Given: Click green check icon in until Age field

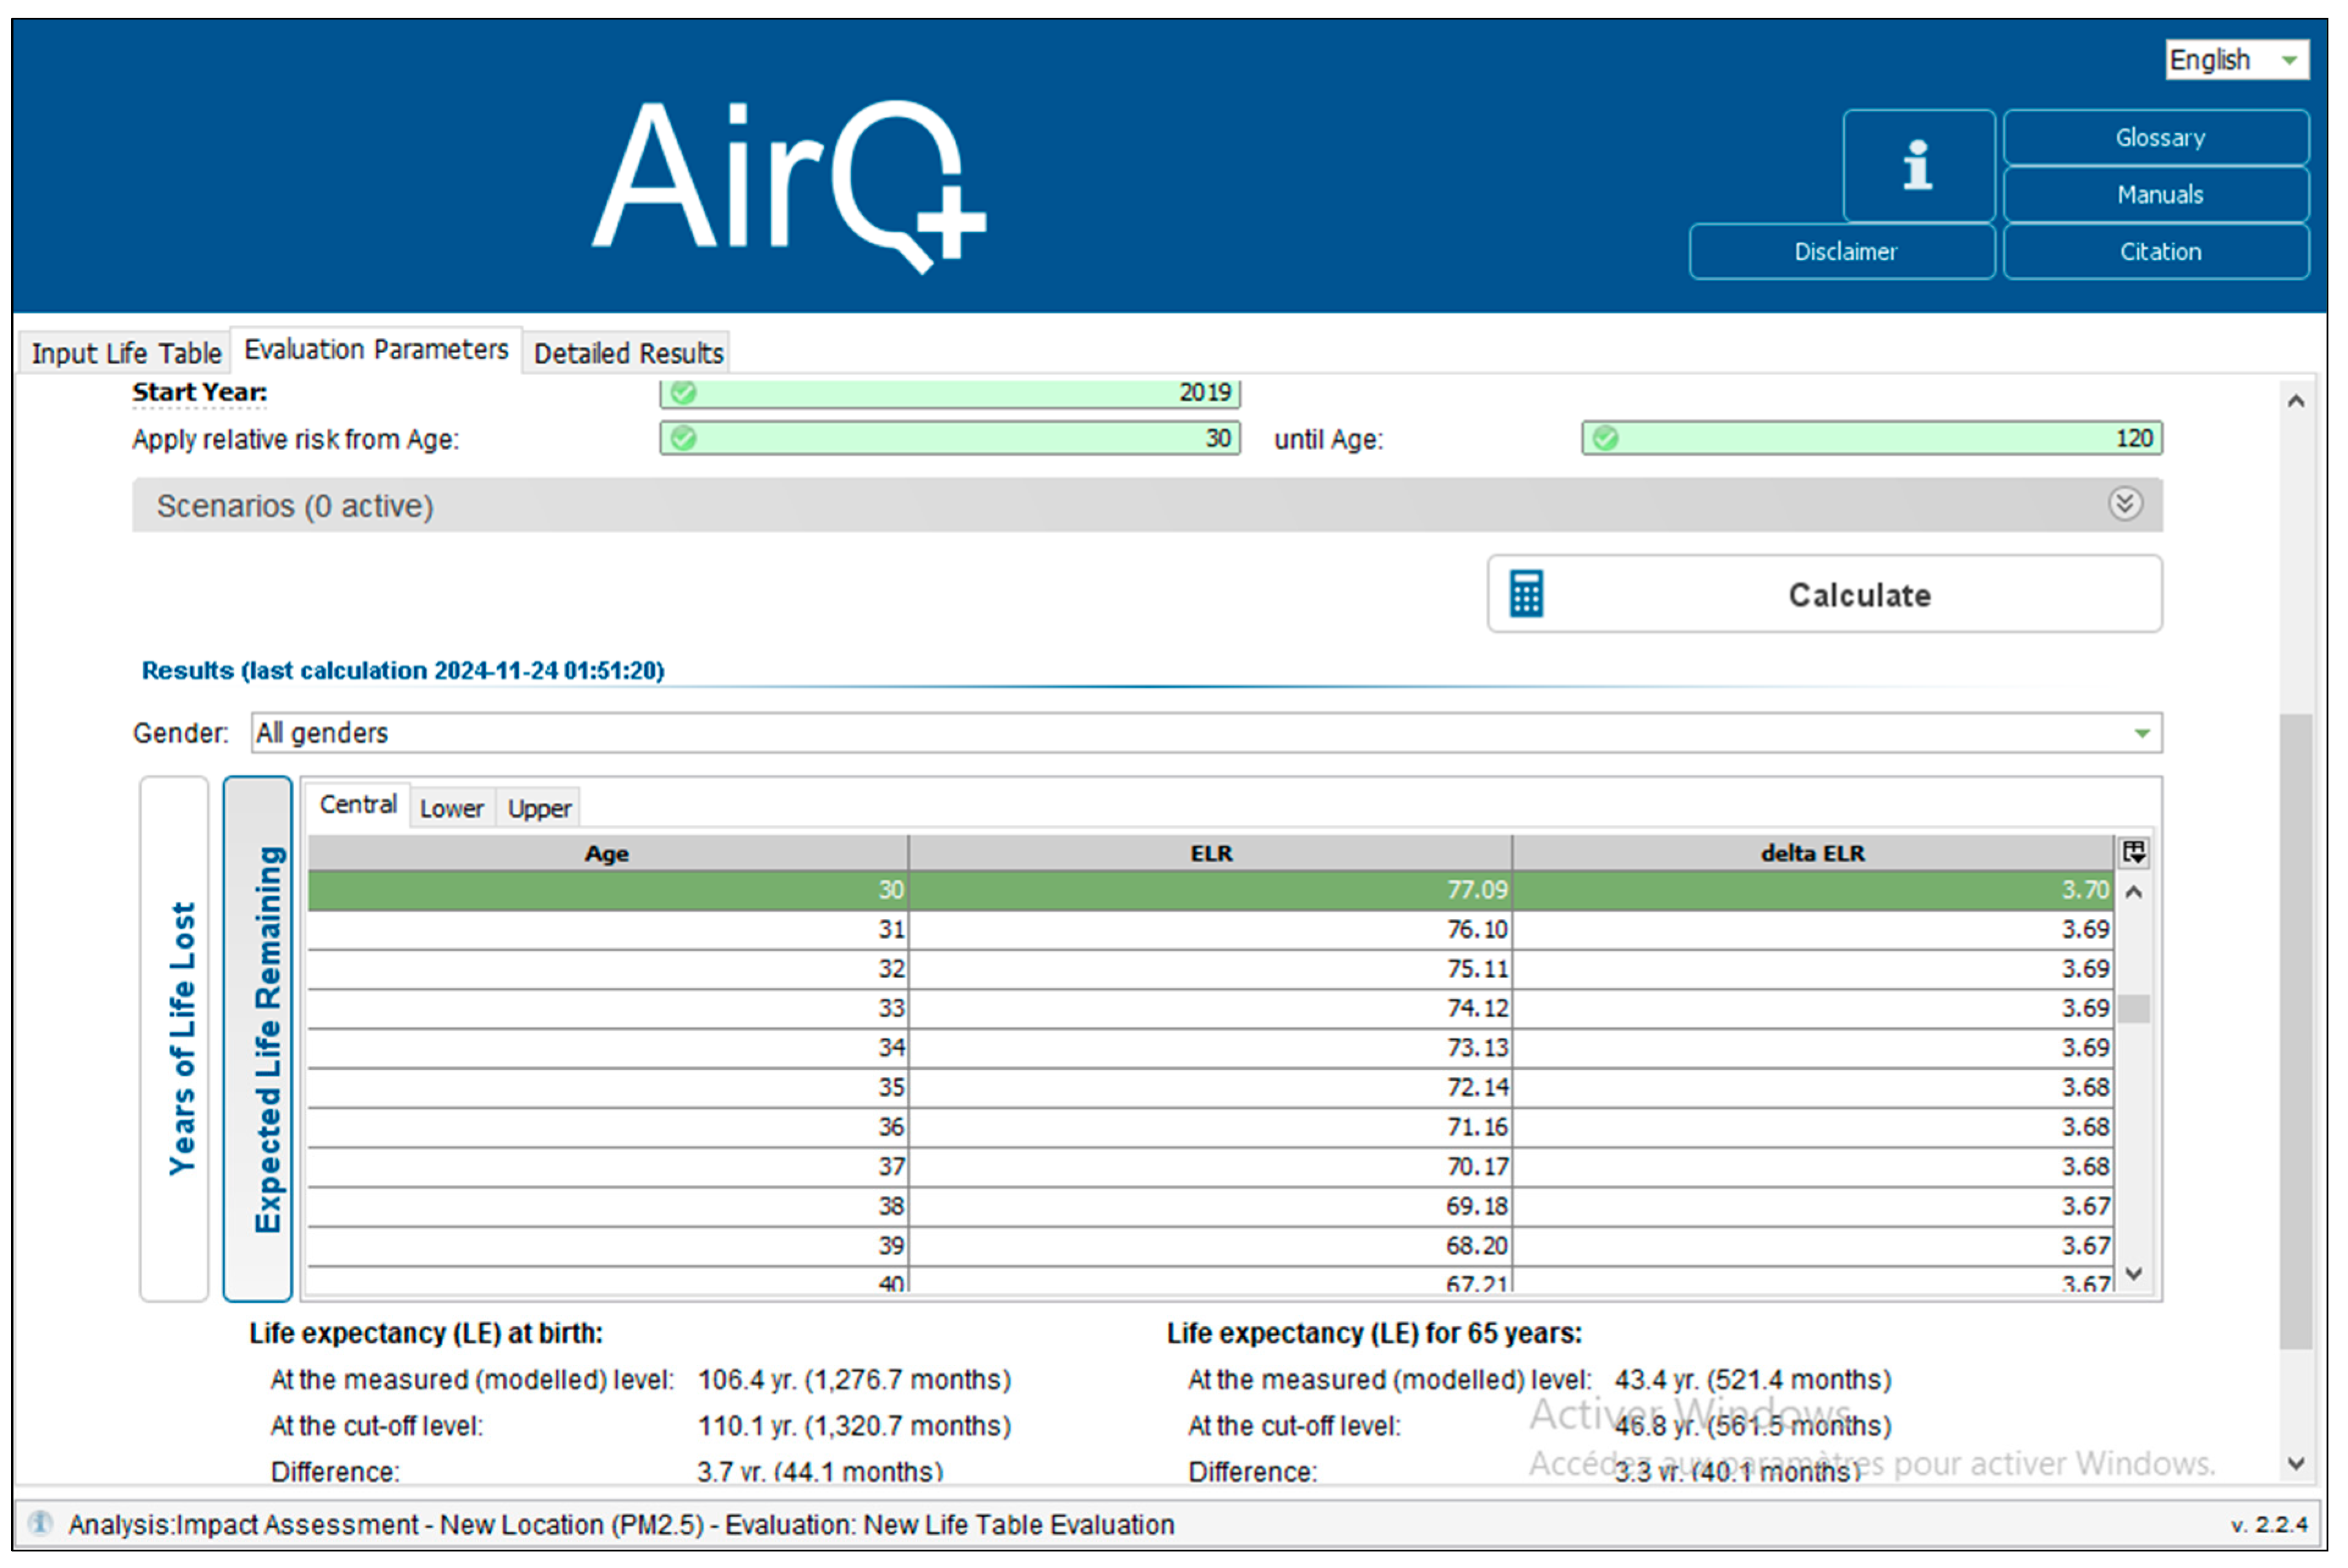Looking at the screenshot, I should [x=1605, y=438].
